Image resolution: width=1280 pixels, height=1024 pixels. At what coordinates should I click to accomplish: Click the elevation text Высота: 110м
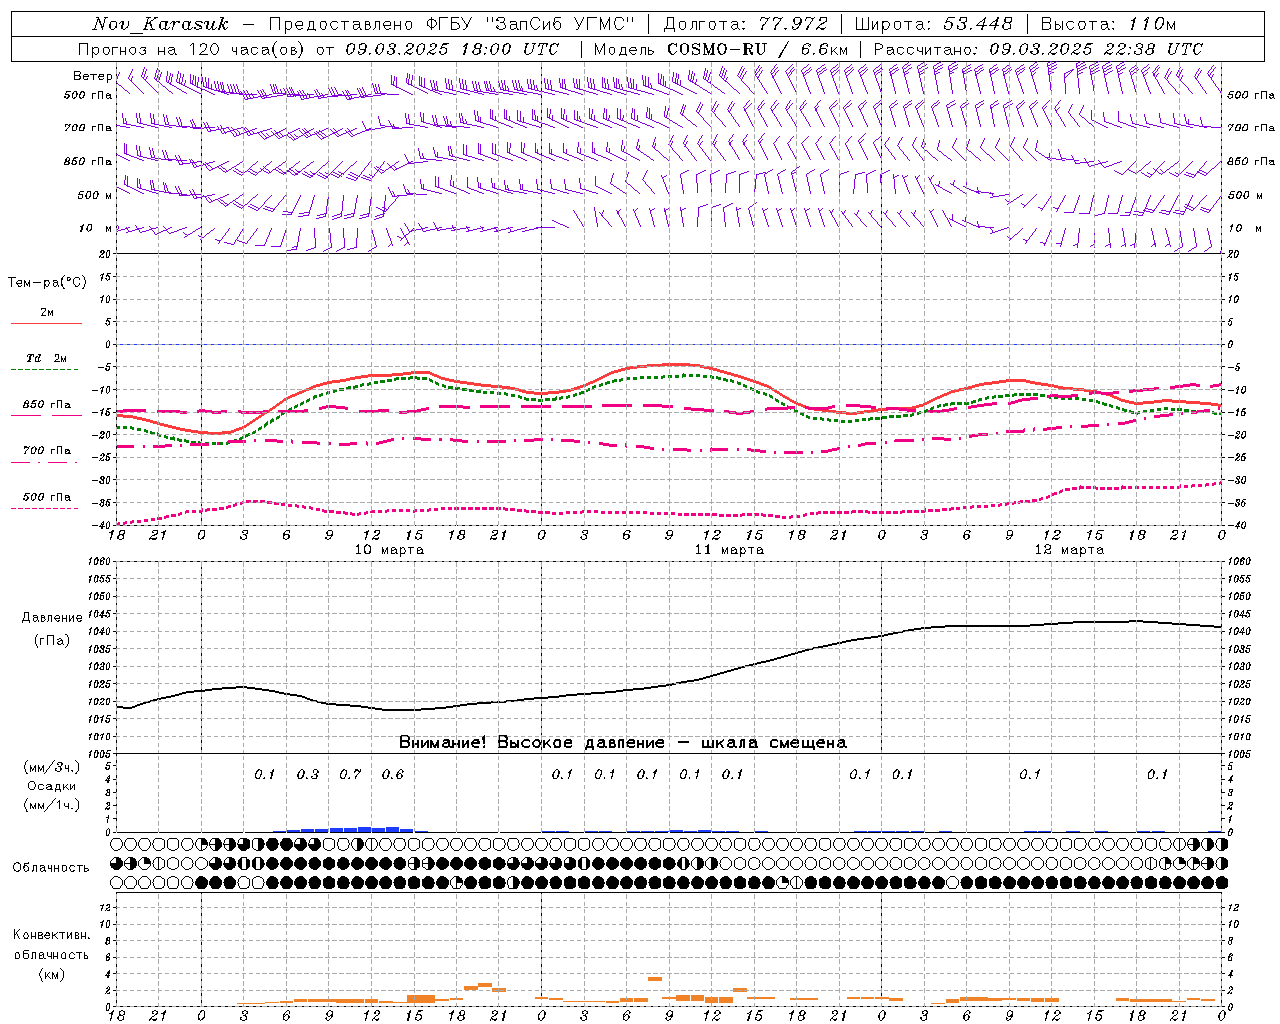(x=1108, y=24)
